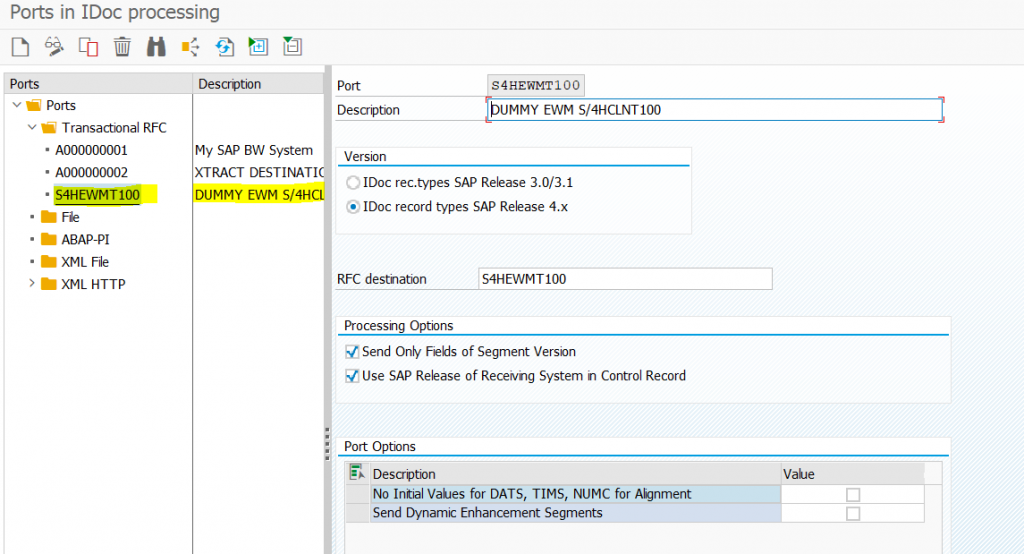
Task: Click the ABAP-PI folder icon
Action: pyautogui.click(x=49, y=239)
